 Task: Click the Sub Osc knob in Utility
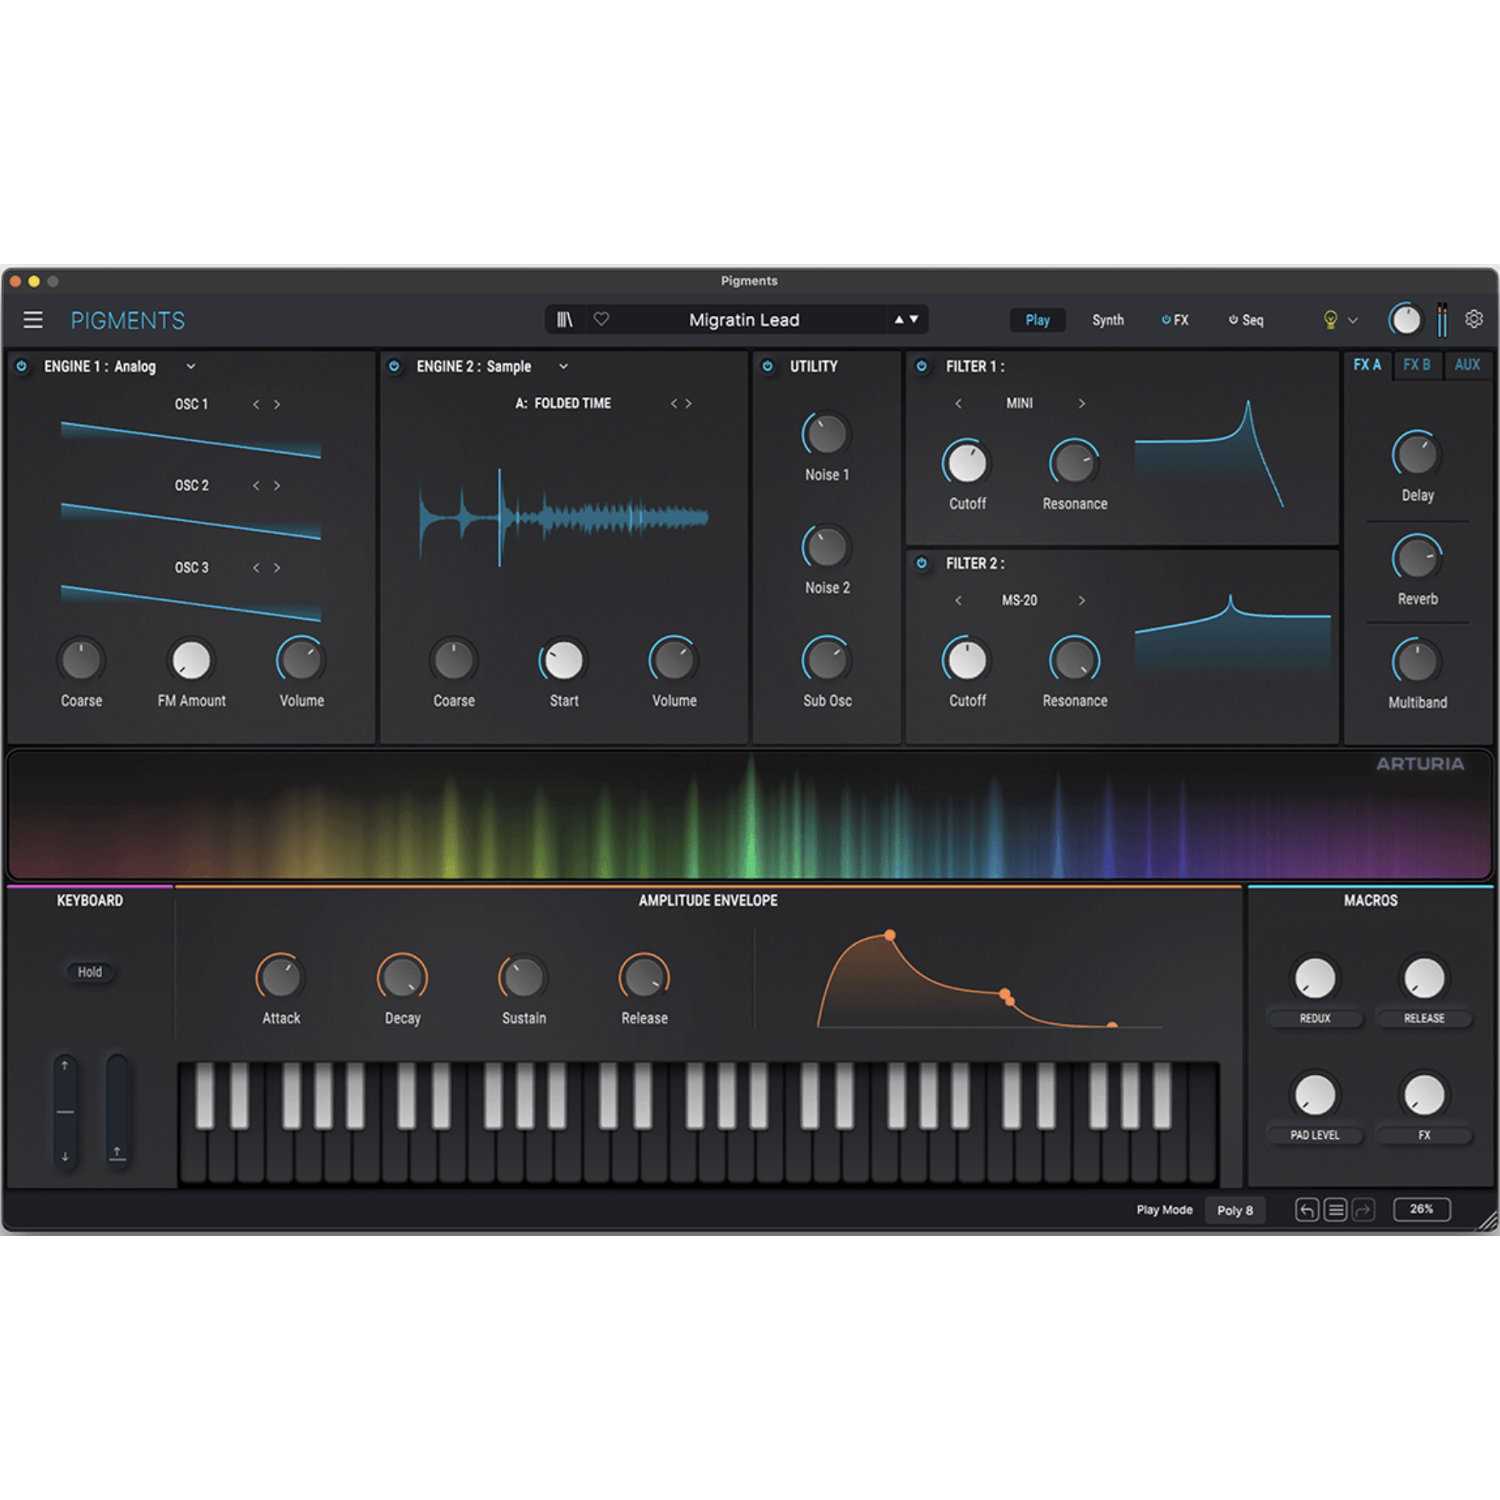826,659
